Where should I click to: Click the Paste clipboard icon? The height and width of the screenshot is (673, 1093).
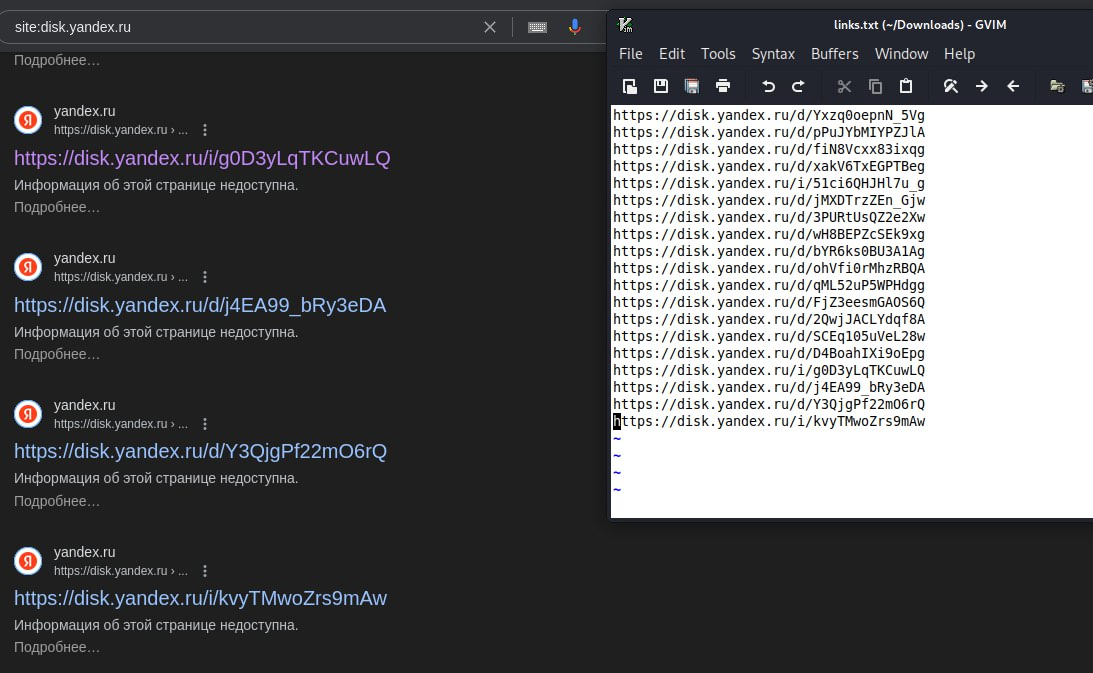point(905,86)
